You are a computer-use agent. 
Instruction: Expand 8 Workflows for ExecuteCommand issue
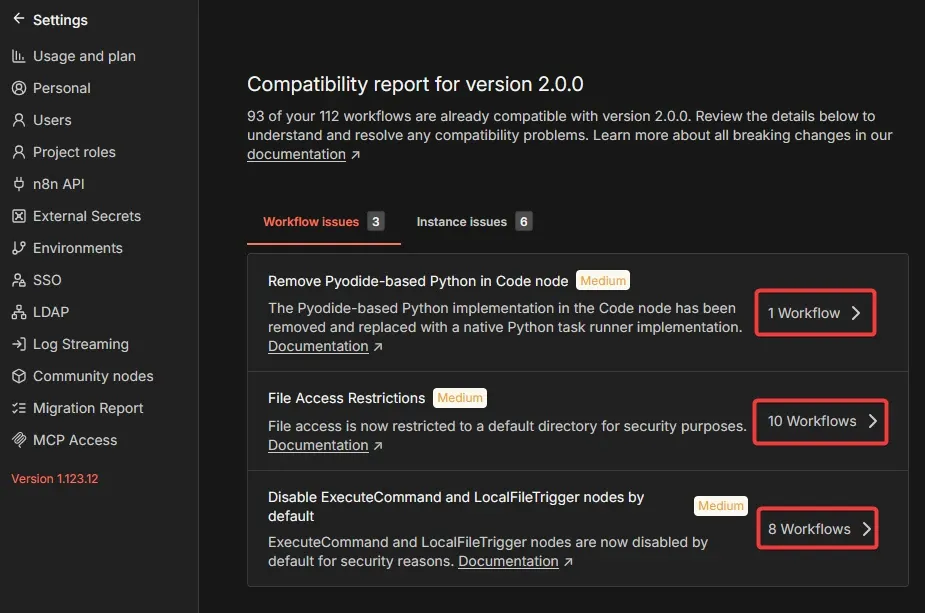816,529
